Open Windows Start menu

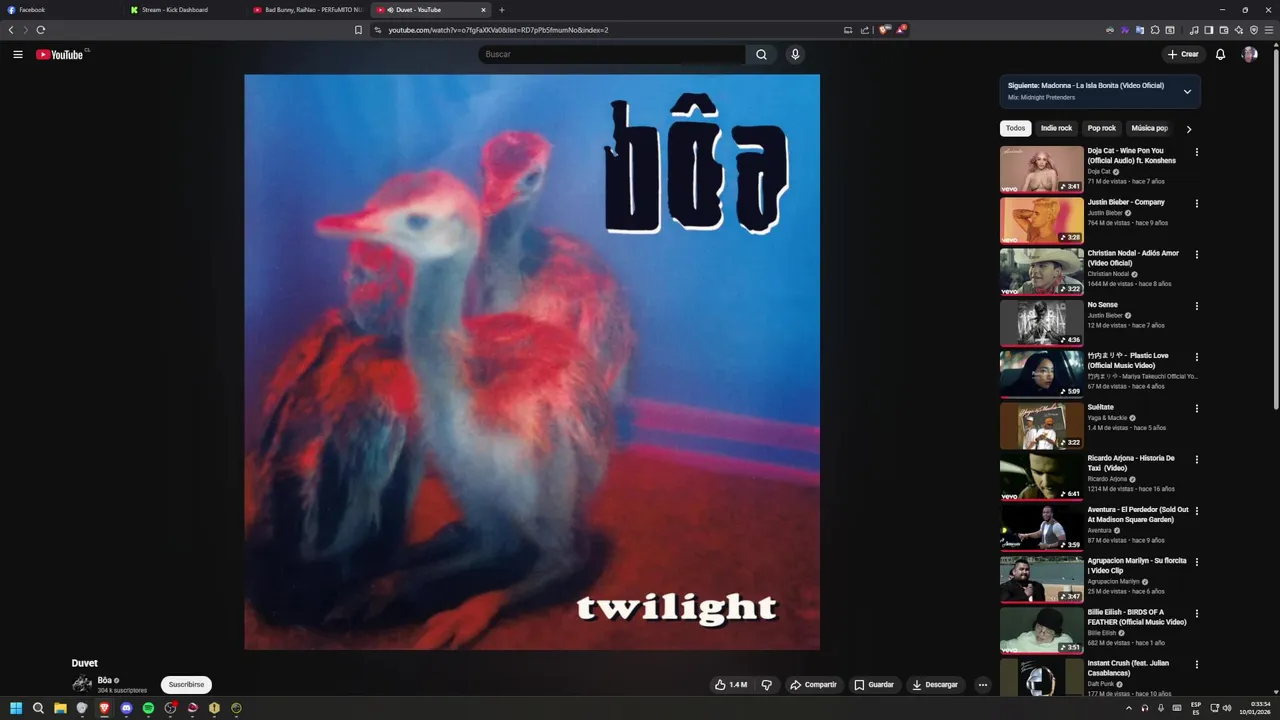pyautogui.click(x=16, y=708)
